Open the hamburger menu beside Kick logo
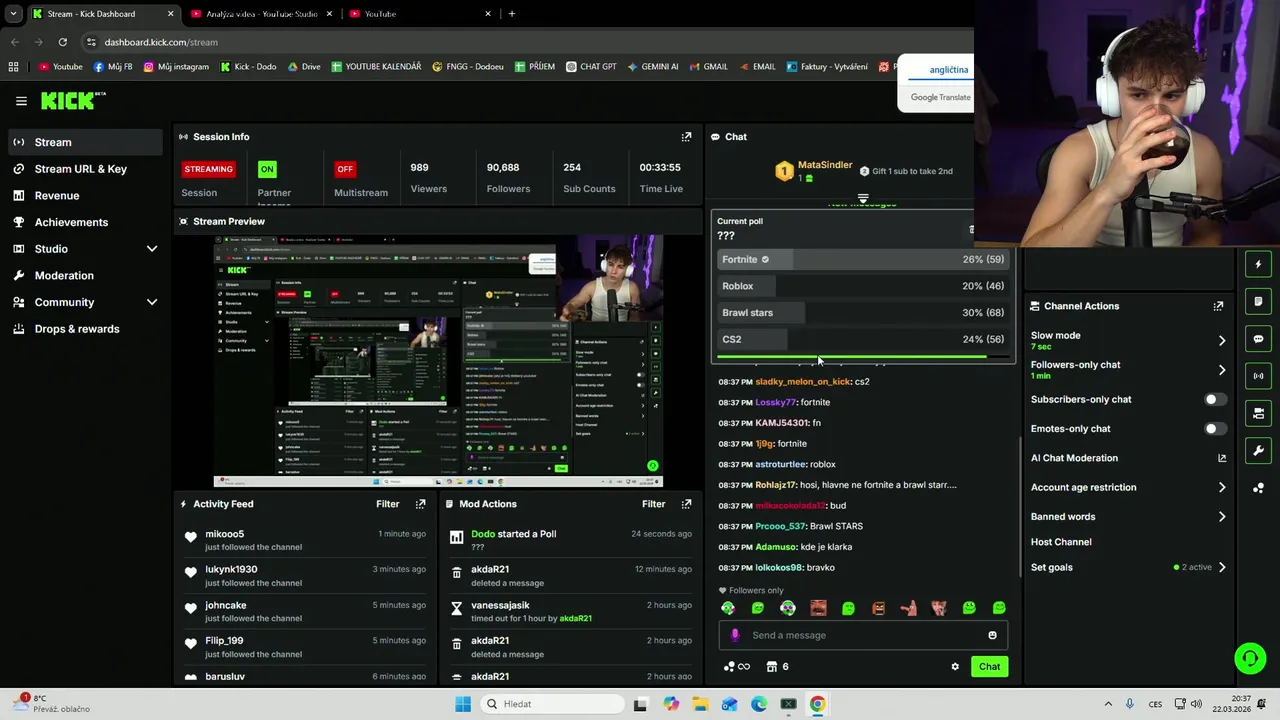Screen dimensions: 1280x720 (21, 101)
